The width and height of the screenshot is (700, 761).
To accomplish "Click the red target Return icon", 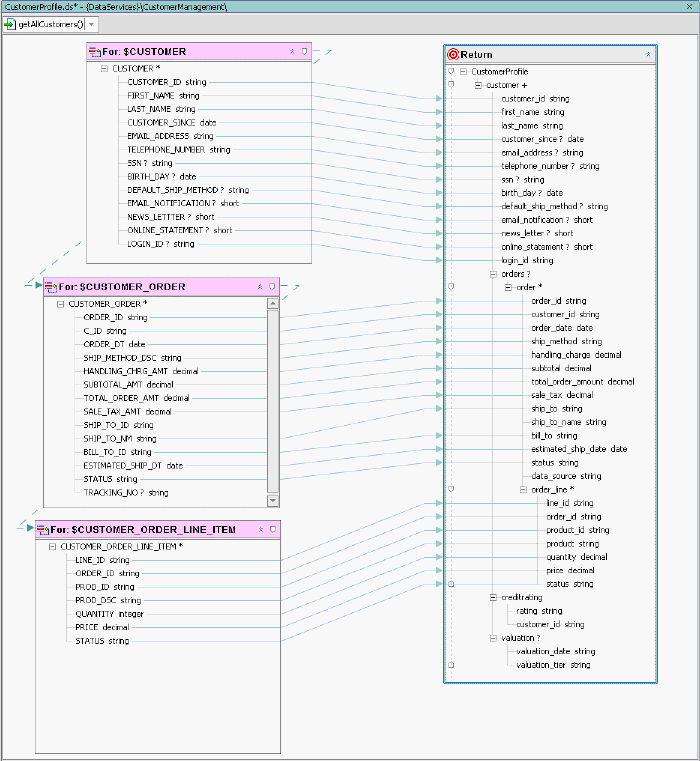I will click(453, 54).
